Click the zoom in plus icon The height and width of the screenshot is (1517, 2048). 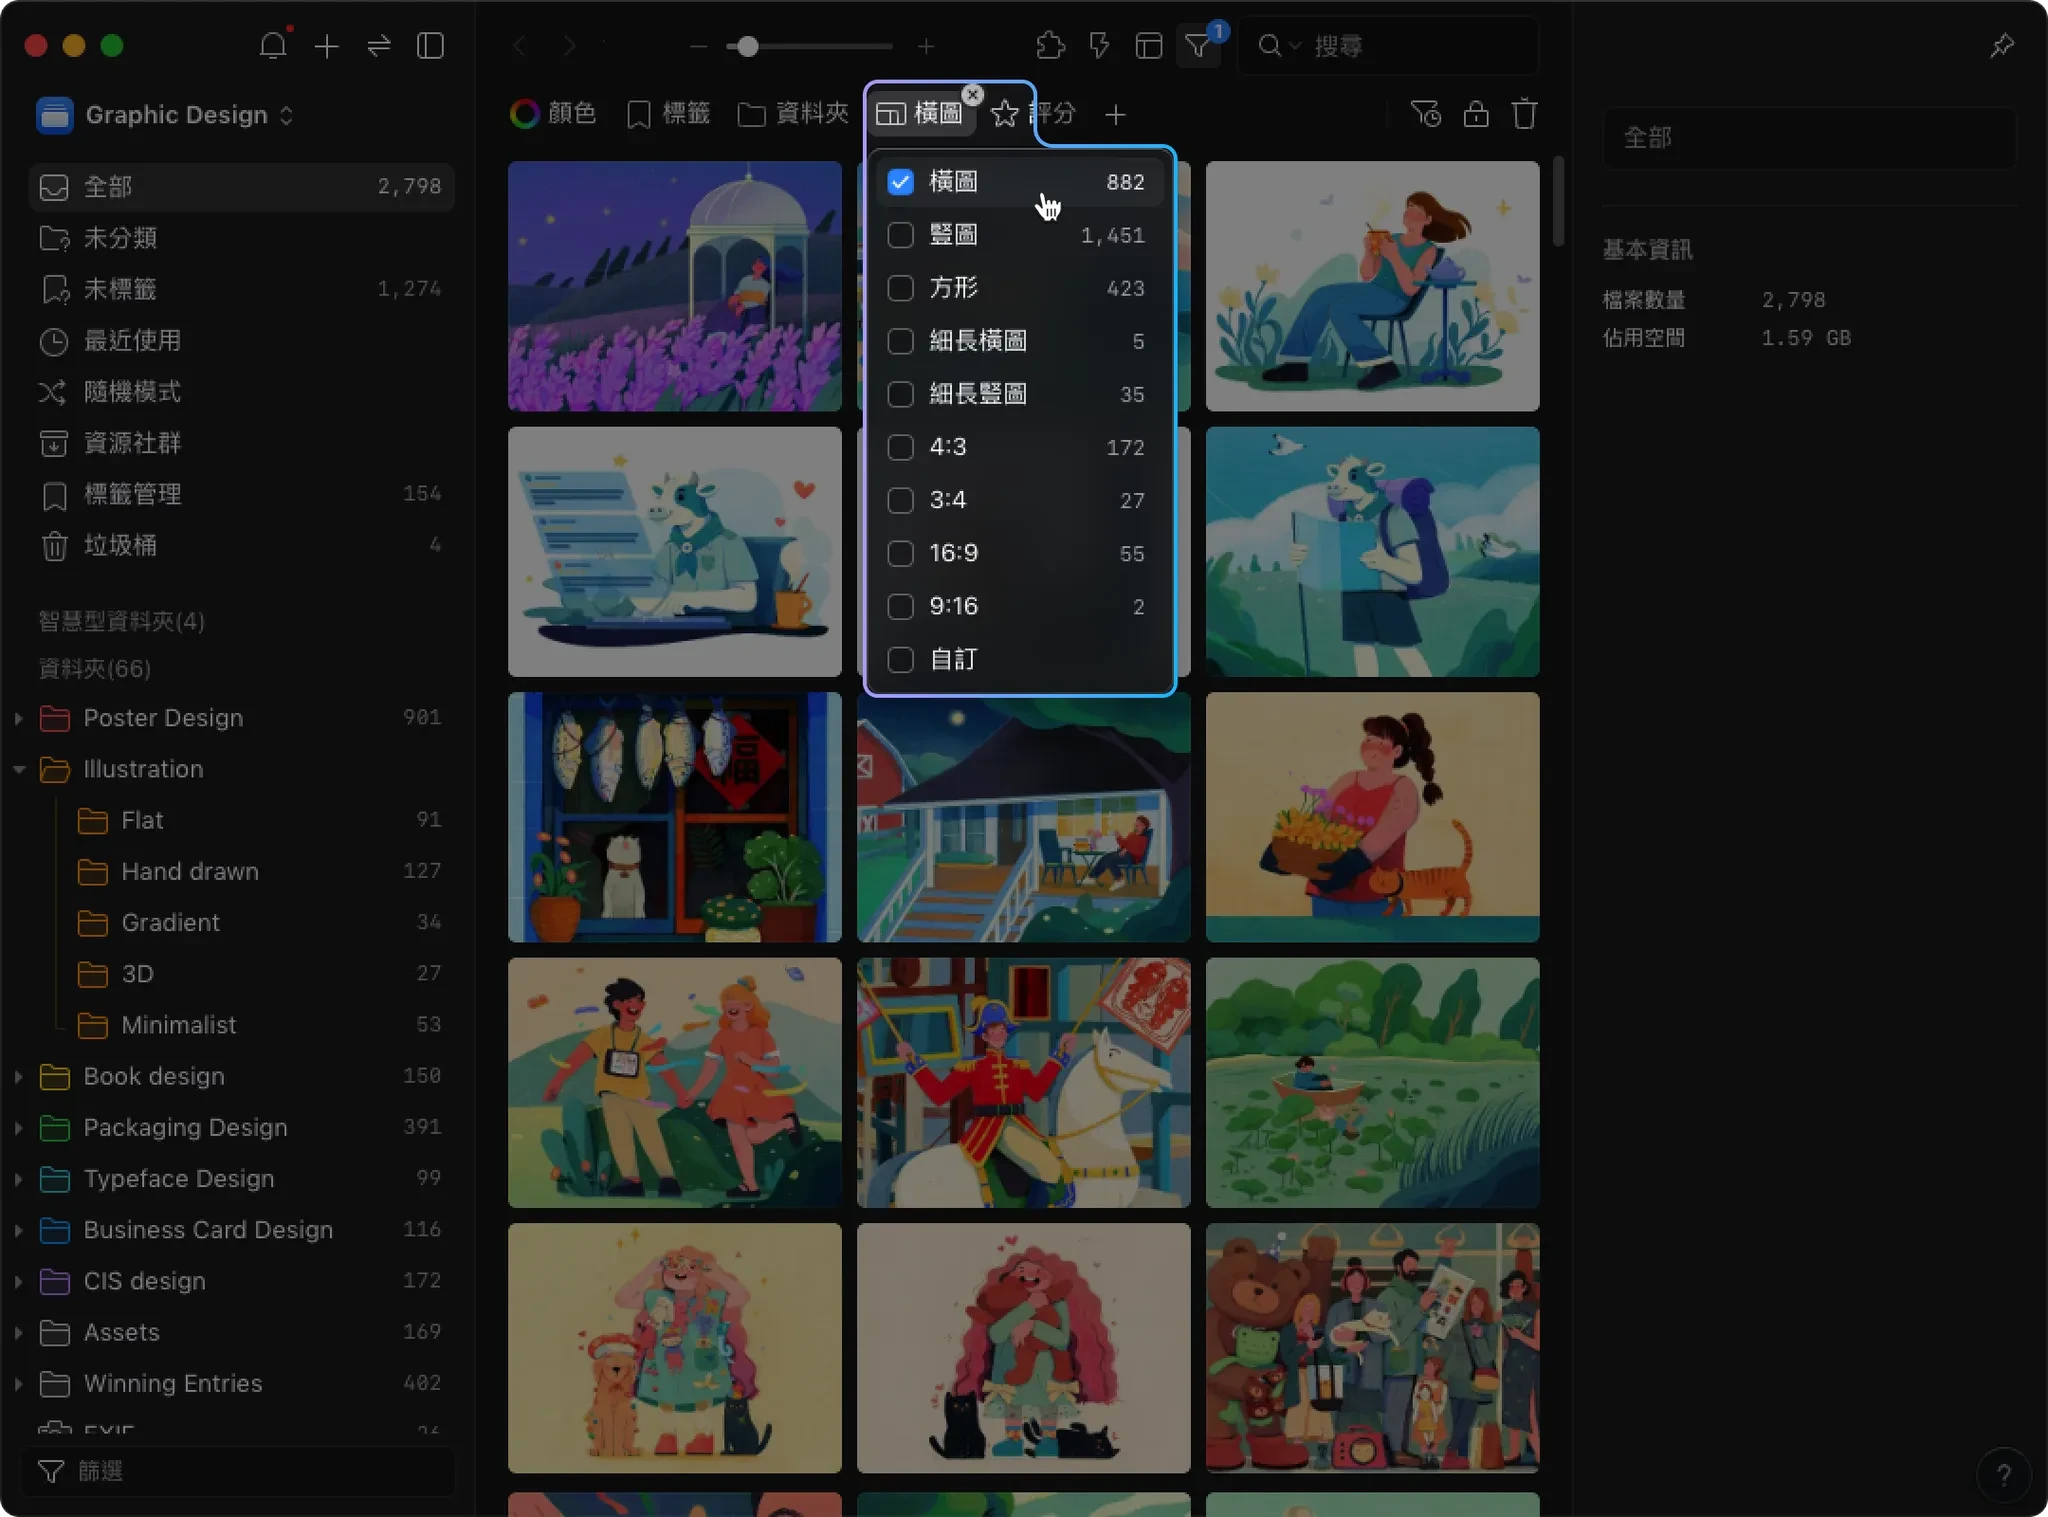(x=926, y=46)
